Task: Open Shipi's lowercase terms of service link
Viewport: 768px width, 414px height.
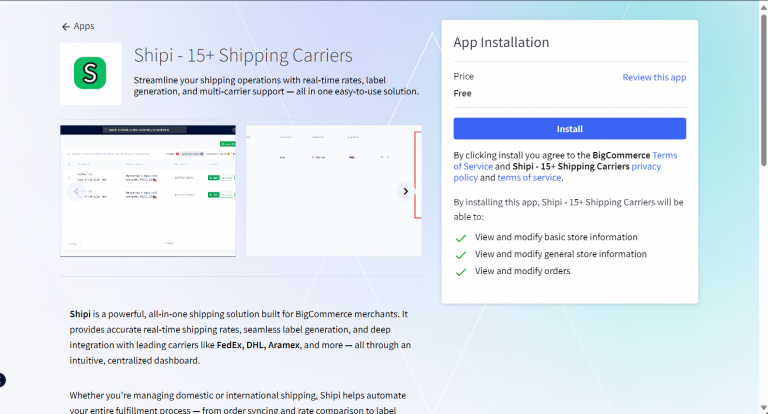Action: pyautogui.click(x=528, y=178)
